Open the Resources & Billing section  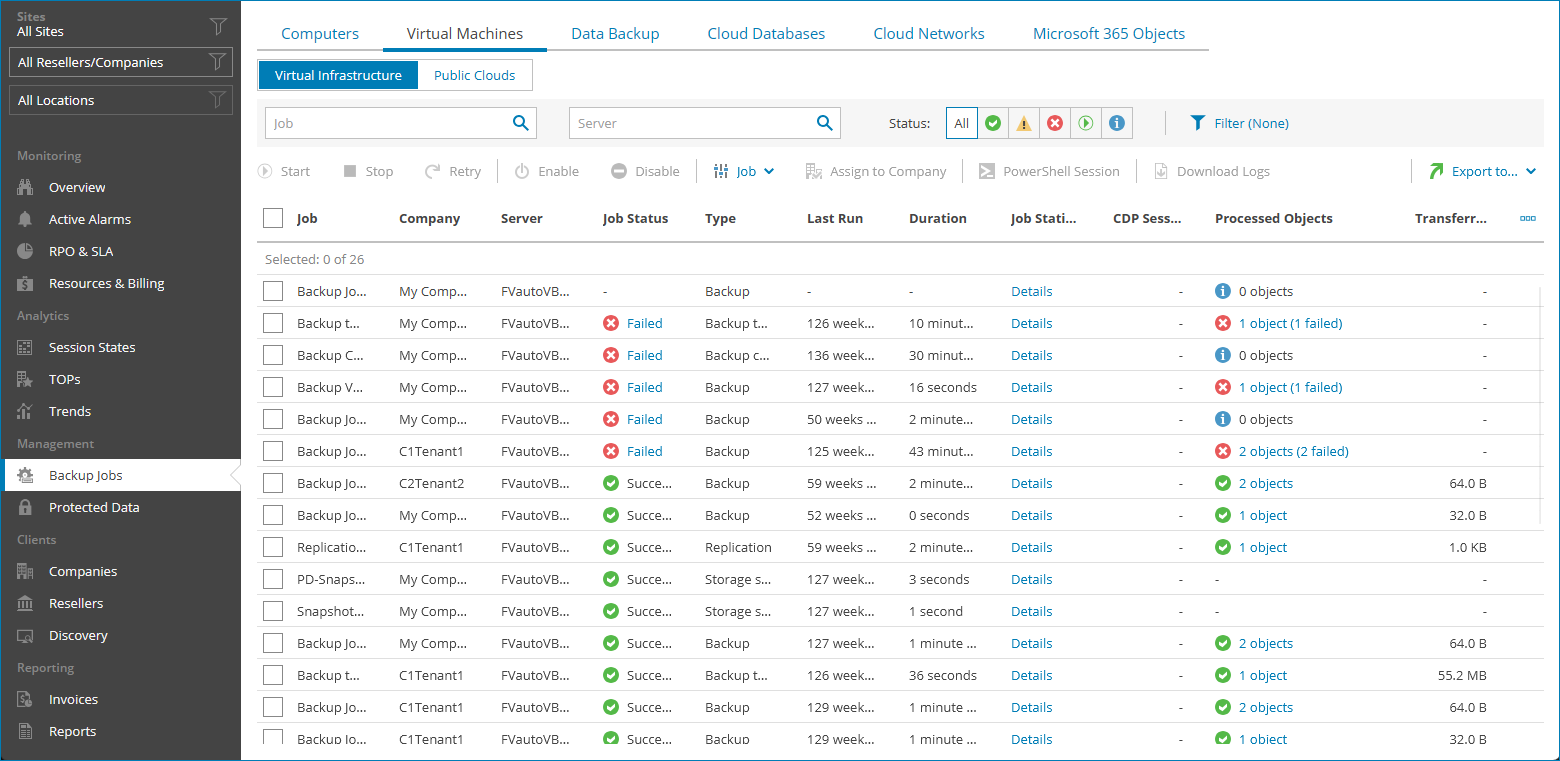(x=106, y=283)
